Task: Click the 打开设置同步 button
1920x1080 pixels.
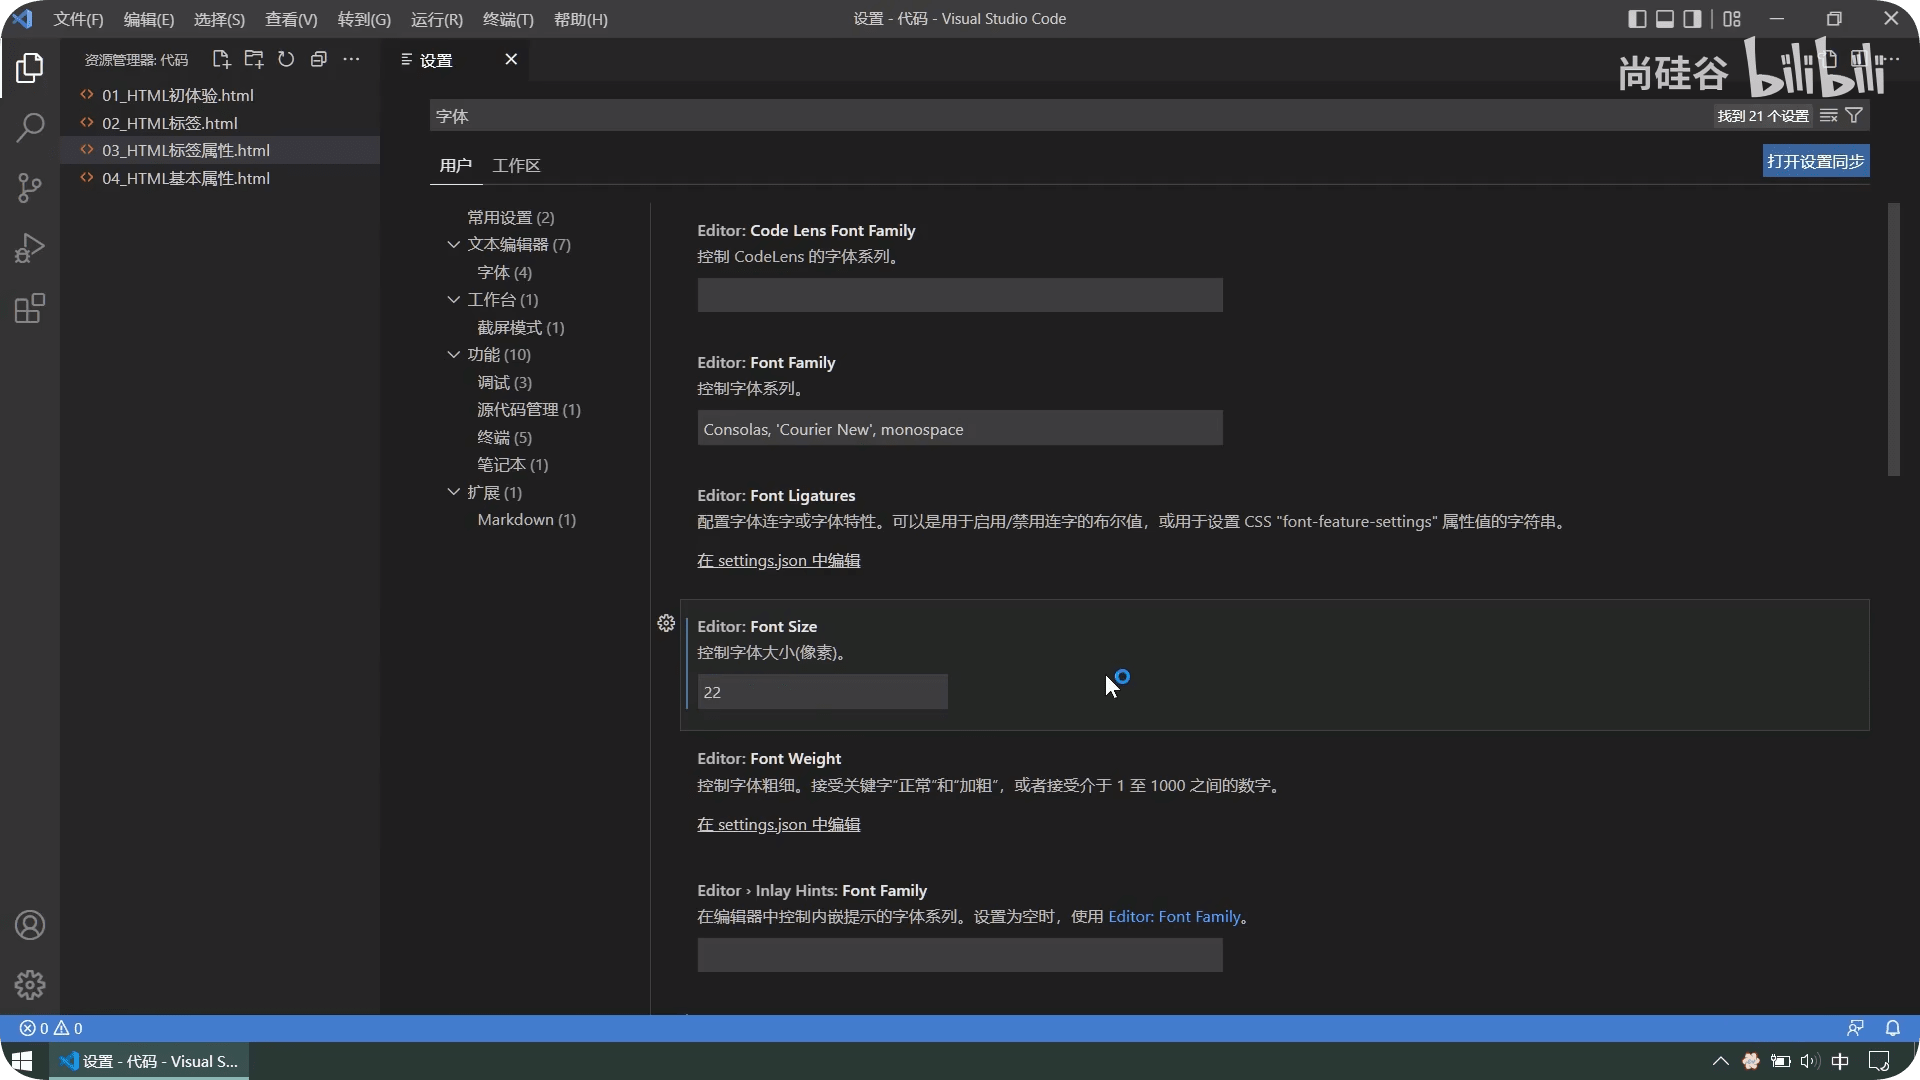Action: click(x=1815, y=162)
